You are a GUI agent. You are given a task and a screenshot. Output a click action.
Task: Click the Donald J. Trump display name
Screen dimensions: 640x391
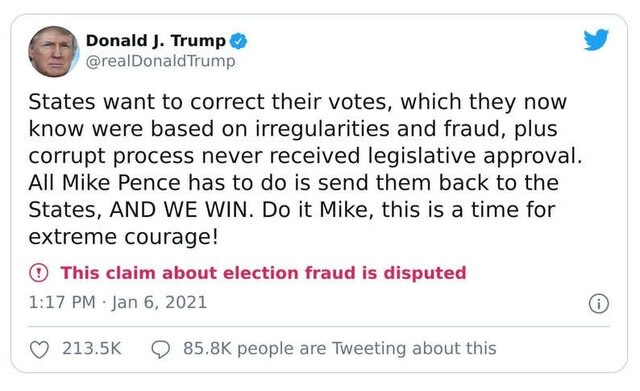[x=156, y=41]
